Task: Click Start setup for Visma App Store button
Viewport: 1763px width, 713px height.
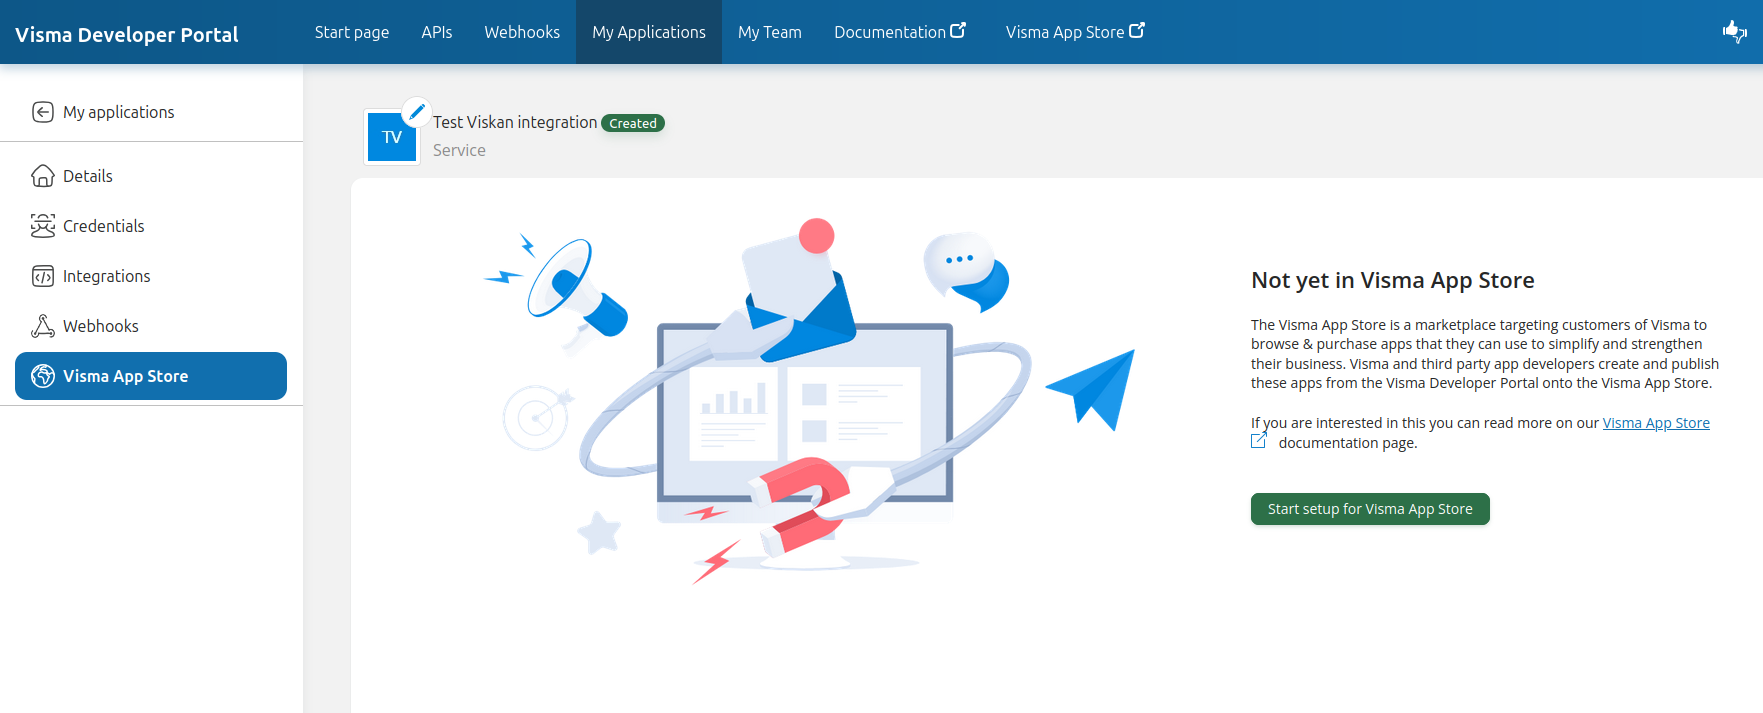Action: (x=1370, y=509)
